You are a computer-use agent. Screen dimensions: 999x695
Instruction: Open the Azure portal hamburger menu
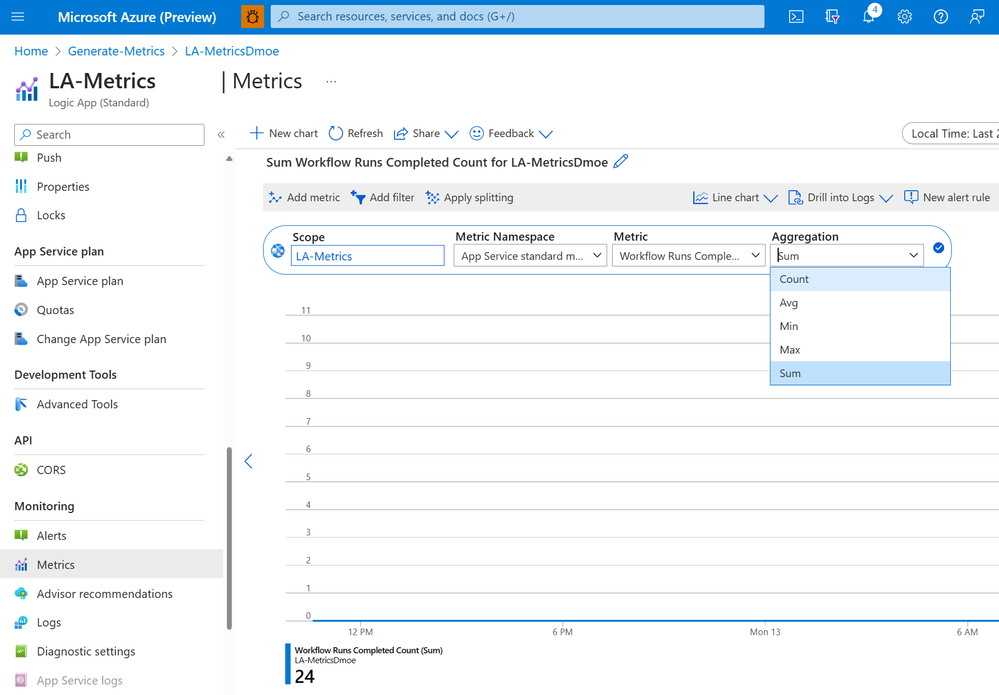[x=18, y=17]
